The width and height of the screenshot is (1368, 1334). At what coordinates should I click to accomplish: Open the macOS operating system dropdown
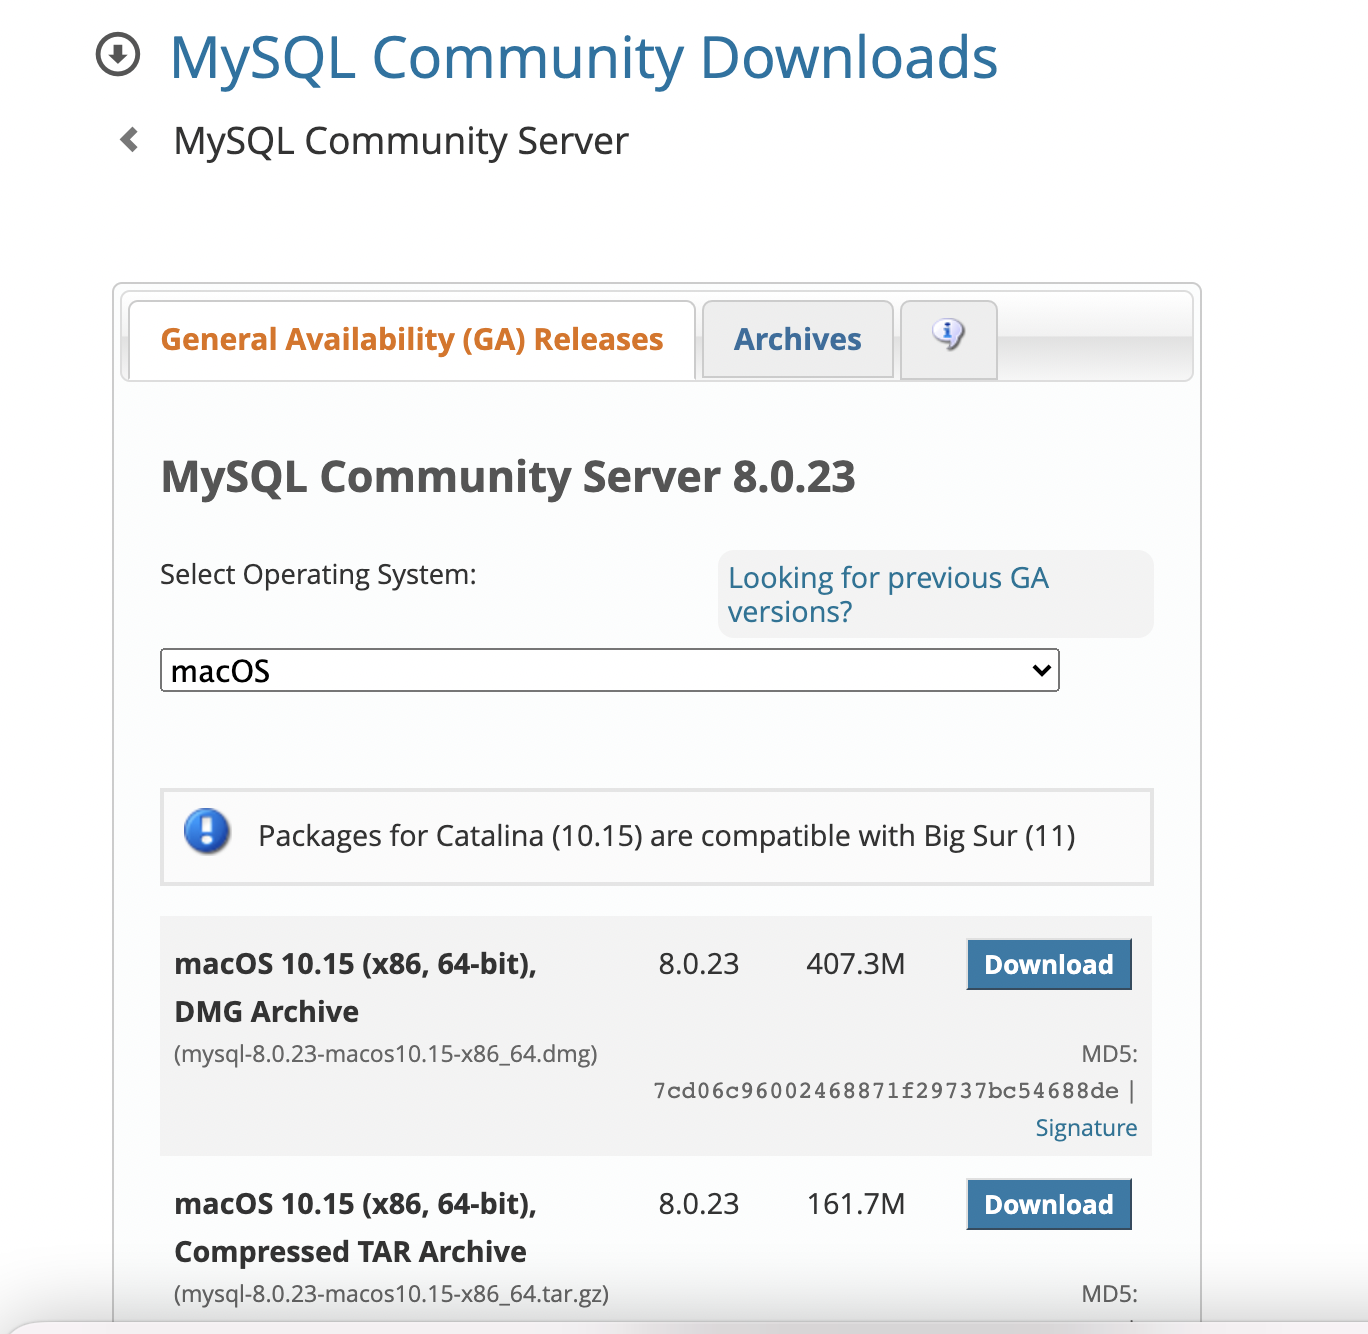pos(610,670)
